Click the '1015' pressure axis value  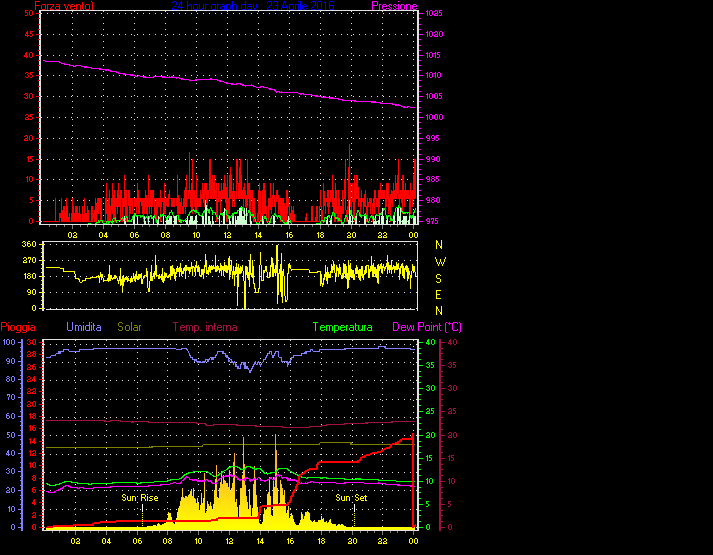434,55
